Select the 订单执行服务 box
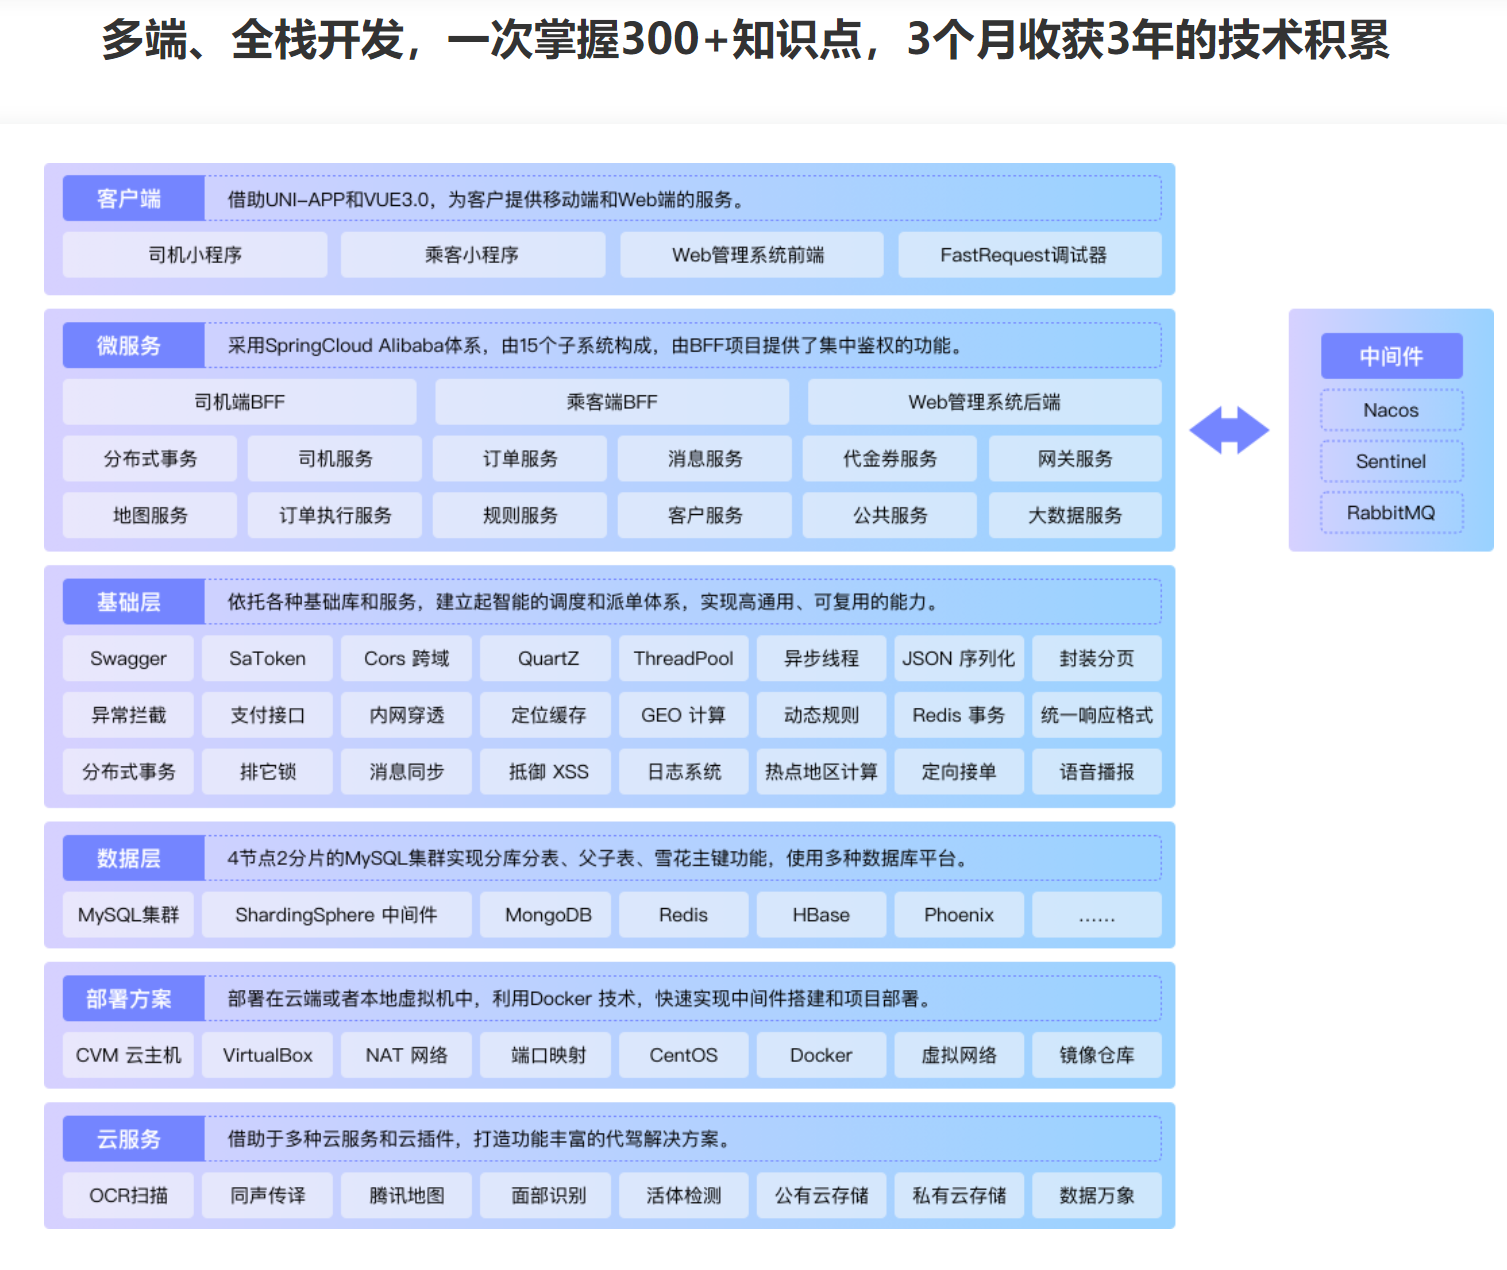Screen dimensions: 1507x1270 click(x=335, y=515)
